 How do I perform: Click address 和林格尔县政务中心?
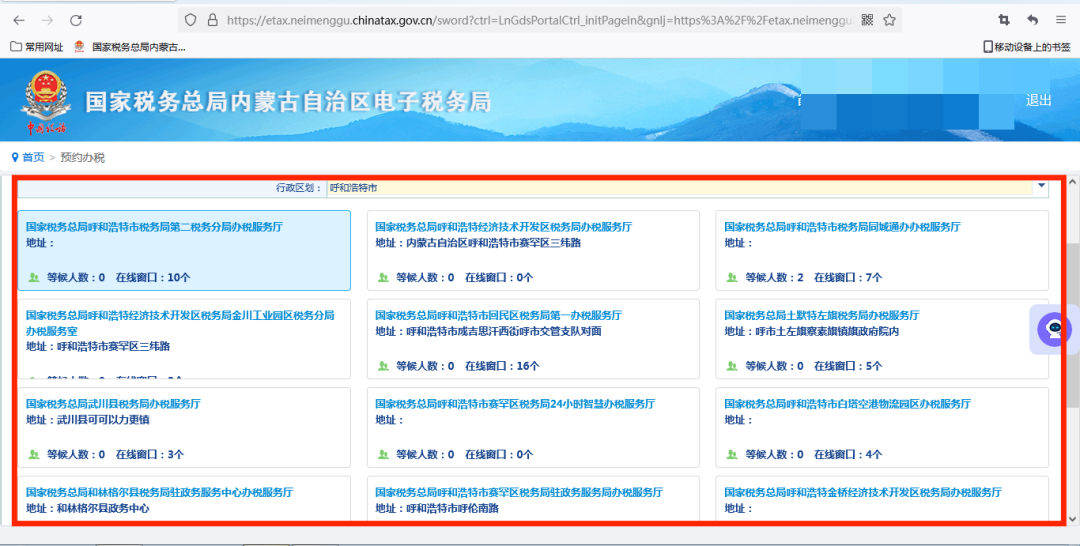pos(103,508)
